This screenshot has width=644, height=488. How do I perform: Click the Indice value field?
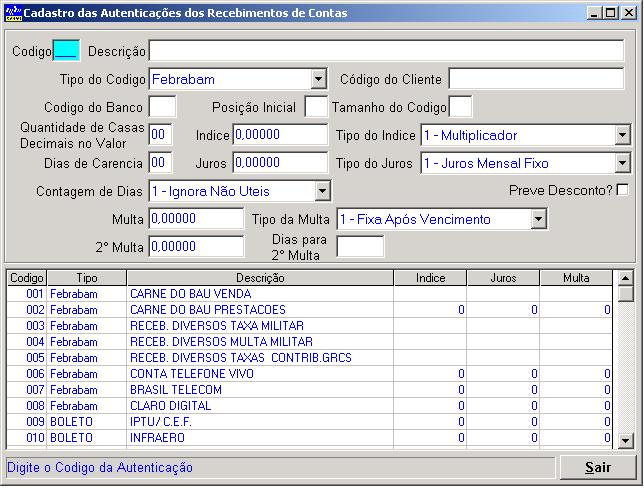(281, 135)
